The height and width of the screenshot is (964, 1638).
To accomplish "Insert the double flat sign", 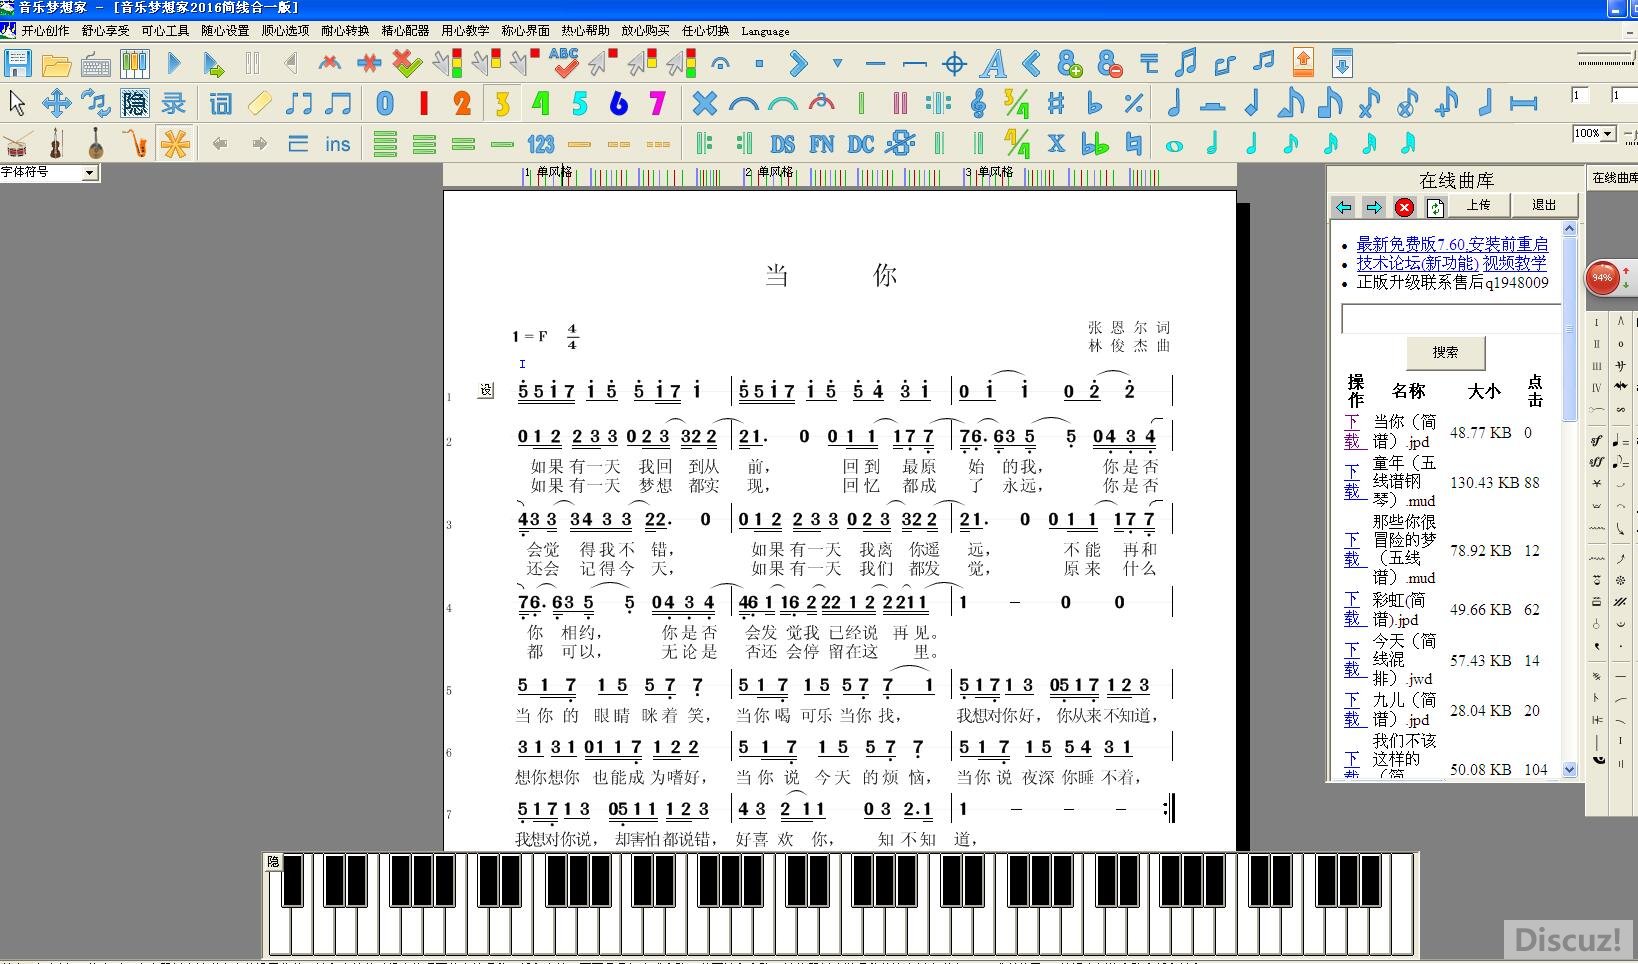I will click(x=1095, y=144).
